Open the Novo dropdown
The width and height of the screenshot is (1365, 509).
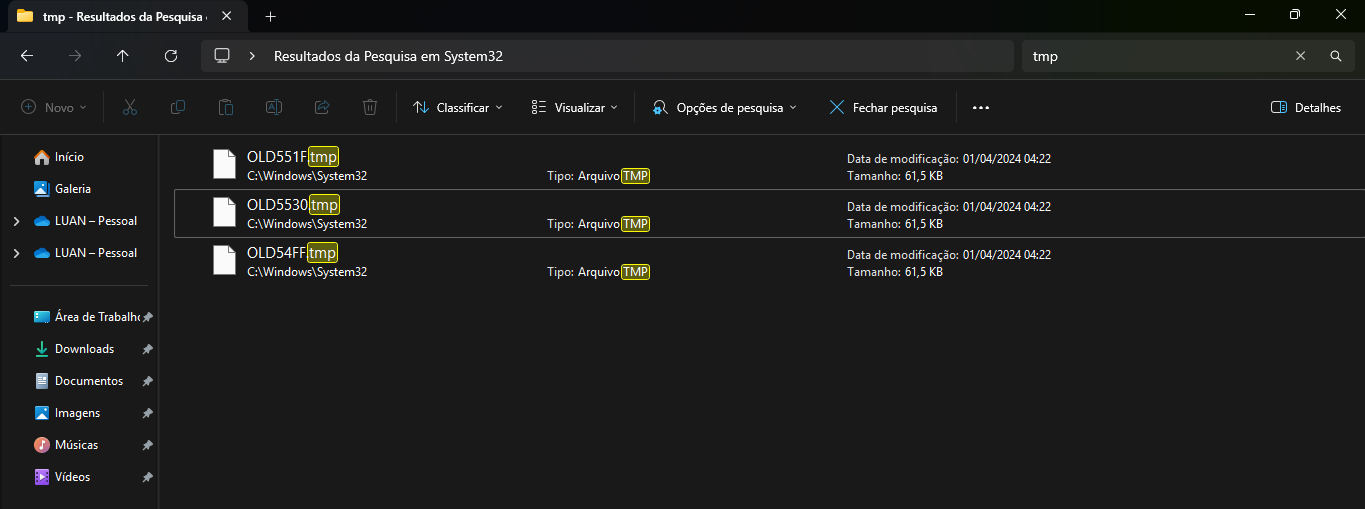tap(54, 107)
